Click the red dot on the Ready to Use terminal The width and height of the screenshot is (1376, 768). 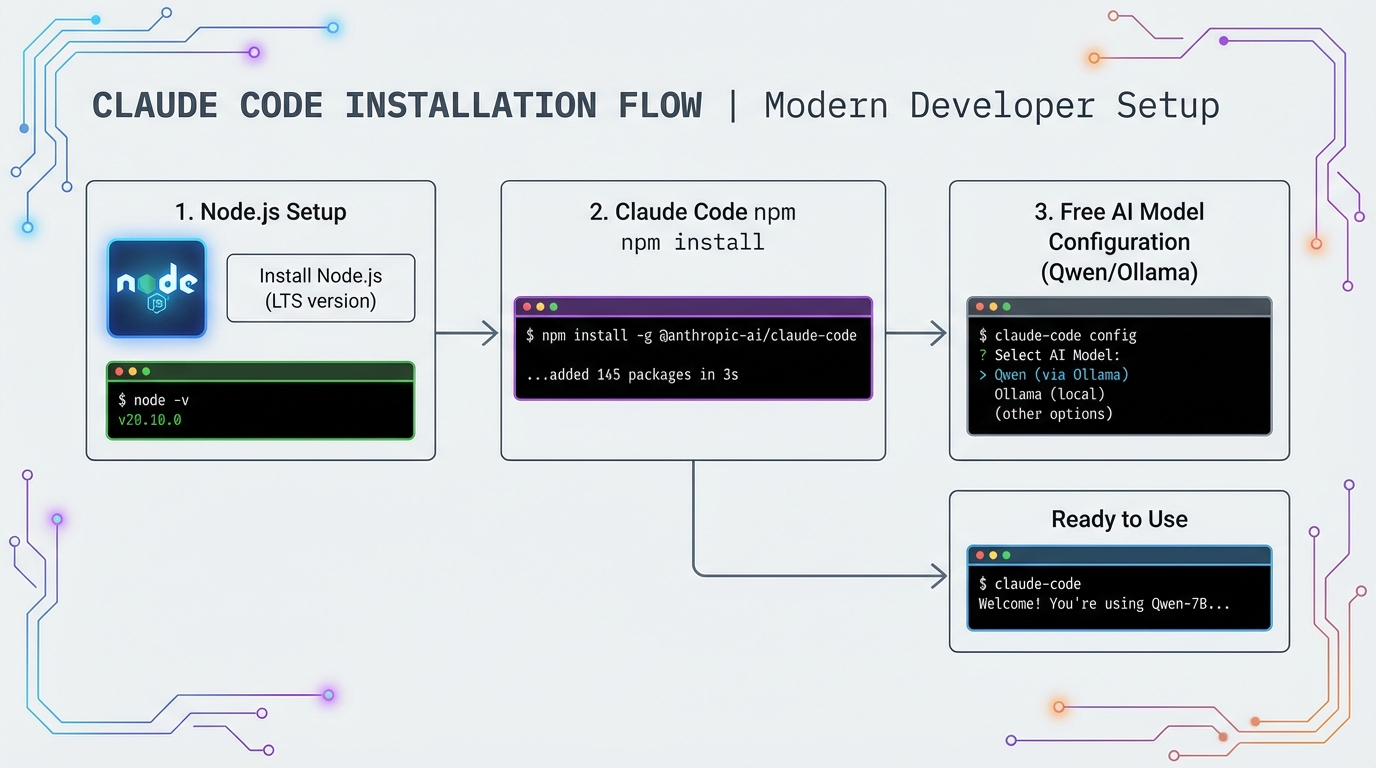[978, 555]
